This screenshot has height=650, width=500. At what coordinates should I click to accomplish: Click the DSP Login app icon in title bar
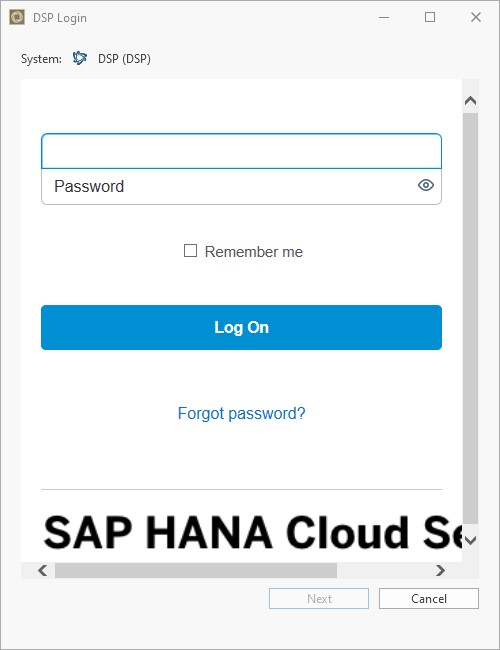coord(17,17)
